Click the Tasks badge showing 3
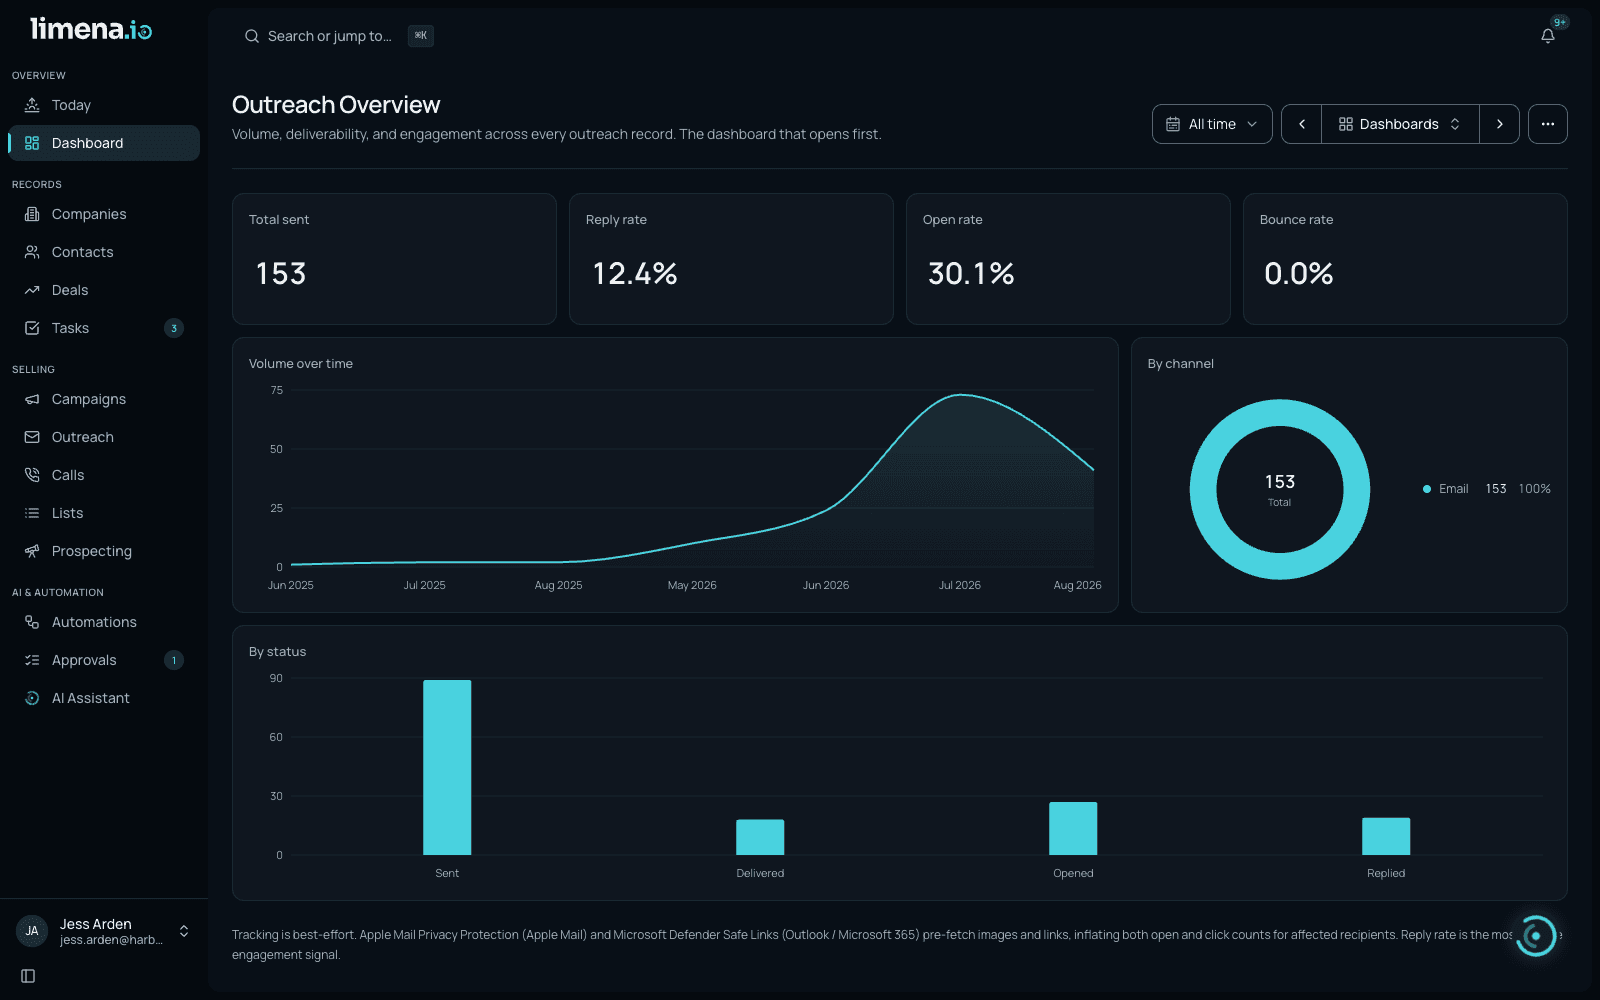The height and width of the screenshot is (1000, 1600). point(174,328)
